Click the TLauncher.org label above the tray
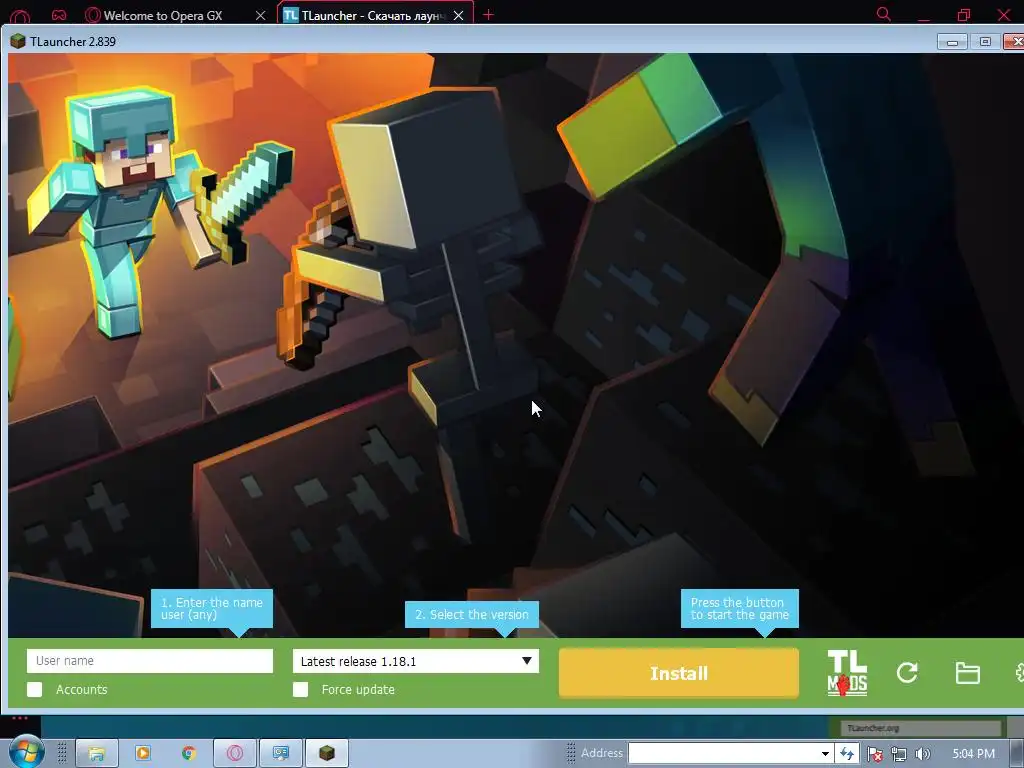This screenshot has height=768, width=1024. point(872,728)
